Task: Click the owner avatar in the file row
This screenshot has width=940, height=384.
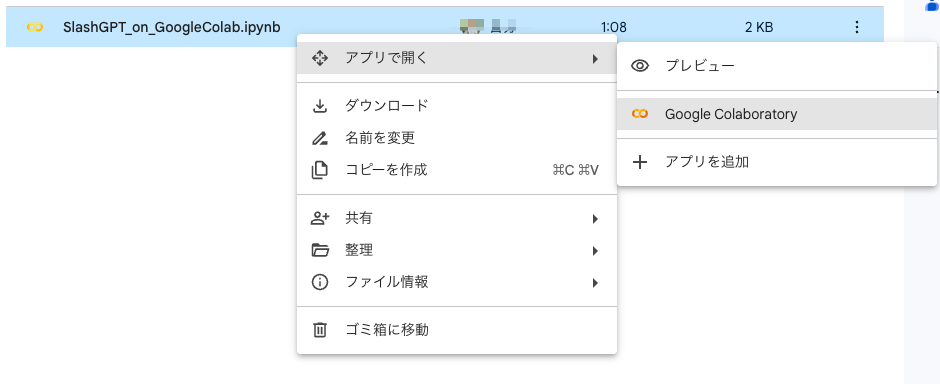Action: click(471, 27)
